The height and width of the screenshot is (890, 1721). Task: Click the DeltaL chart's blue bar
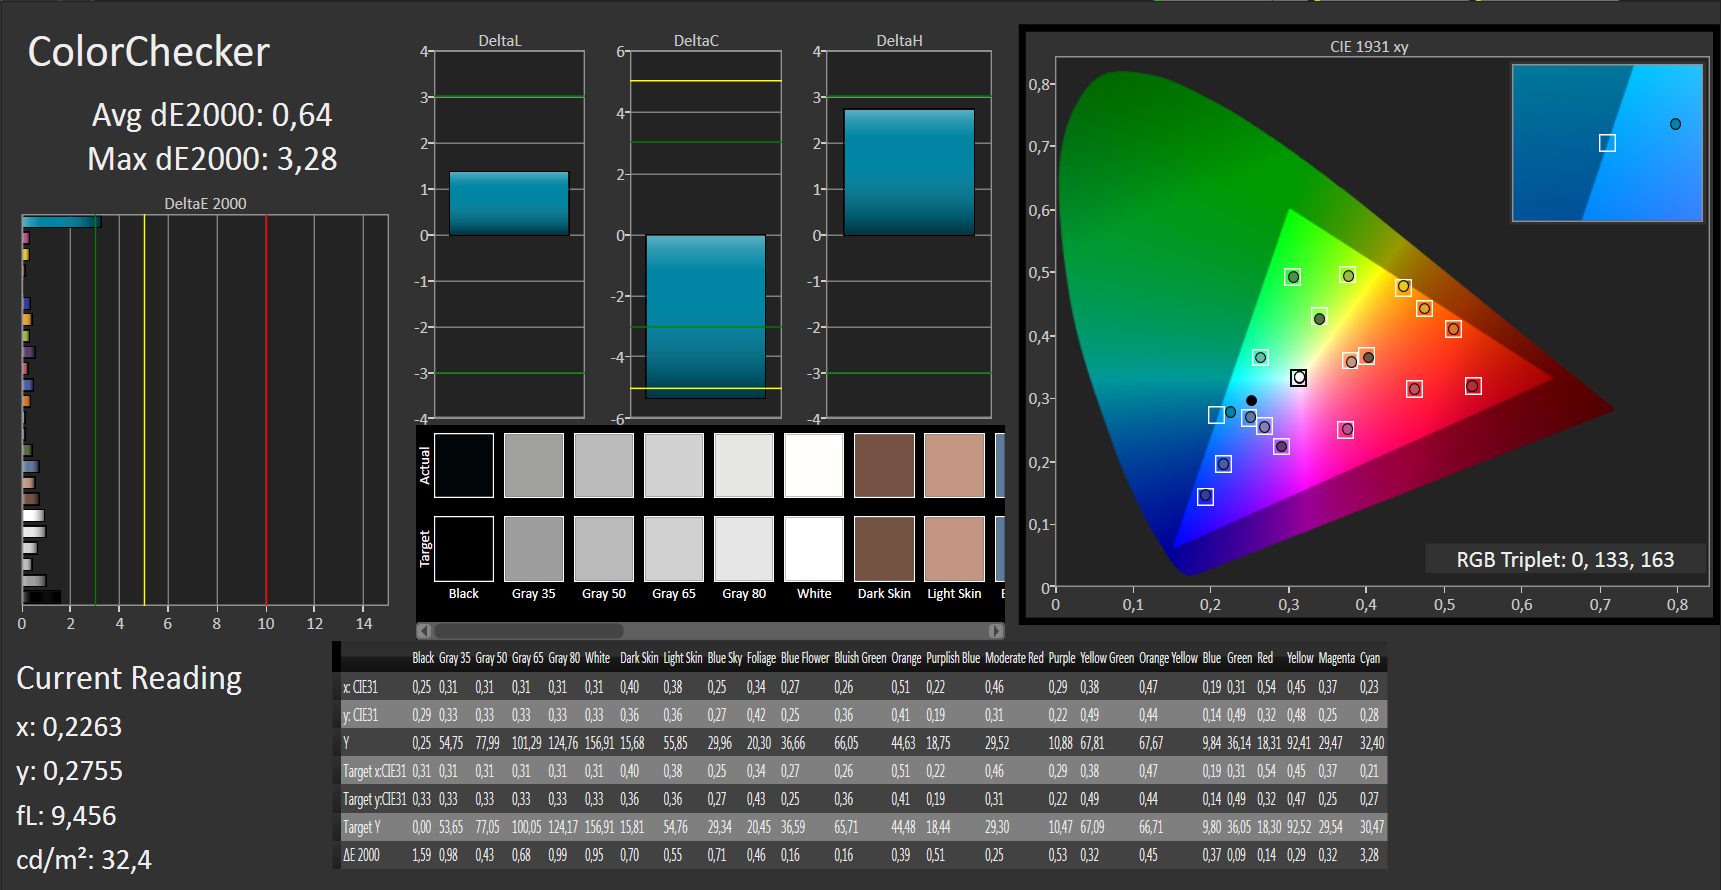pos(509,203)
